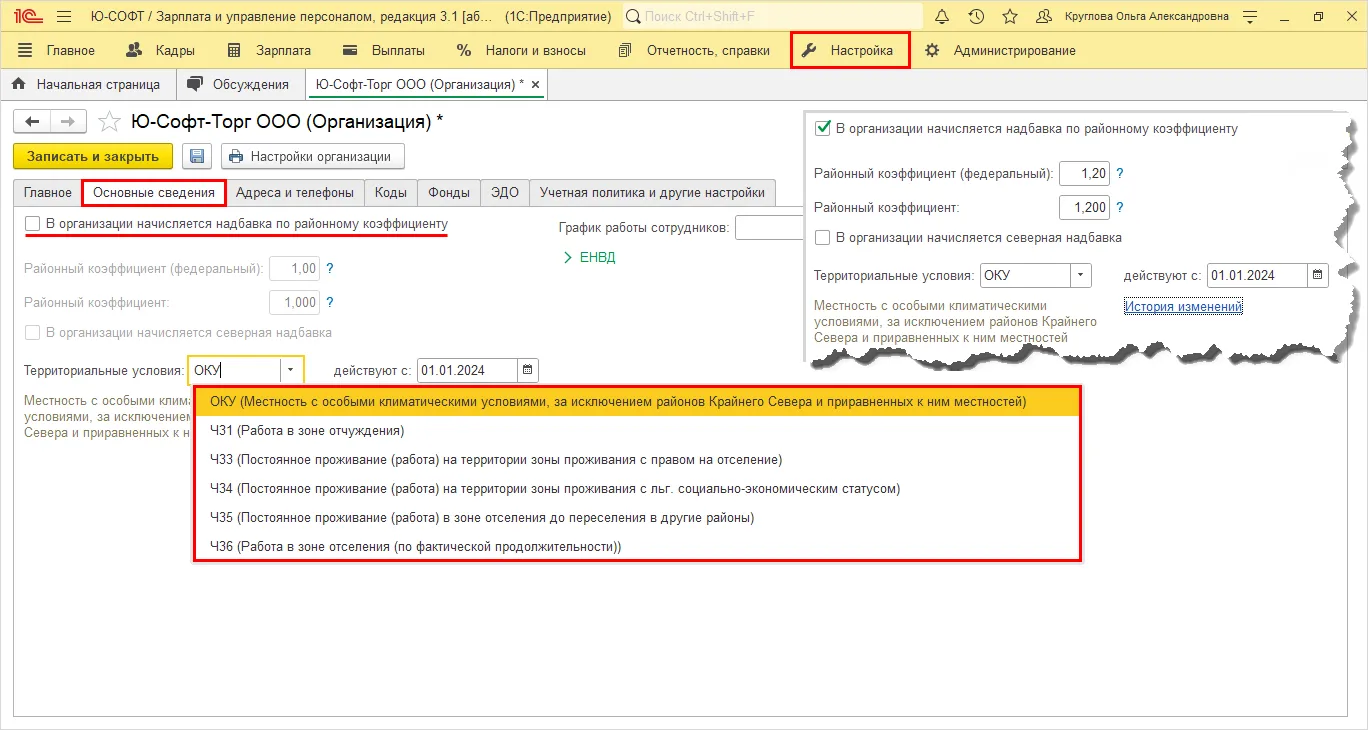Switch to form tab Главное
The image size is (1368, 730).
[x=48, y=193]
